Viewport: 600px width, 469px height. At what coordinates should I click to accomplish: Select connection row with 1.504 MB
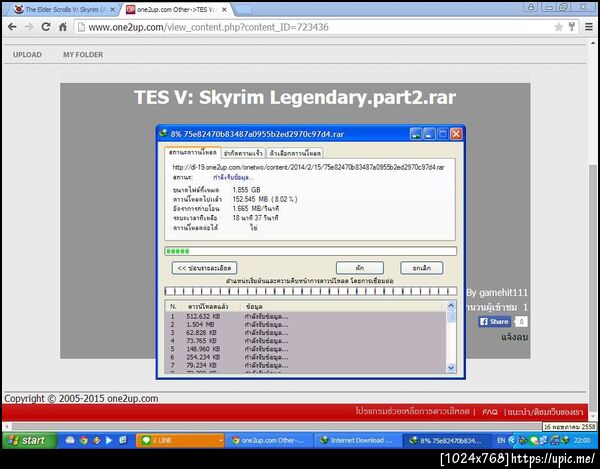point(305,324)
